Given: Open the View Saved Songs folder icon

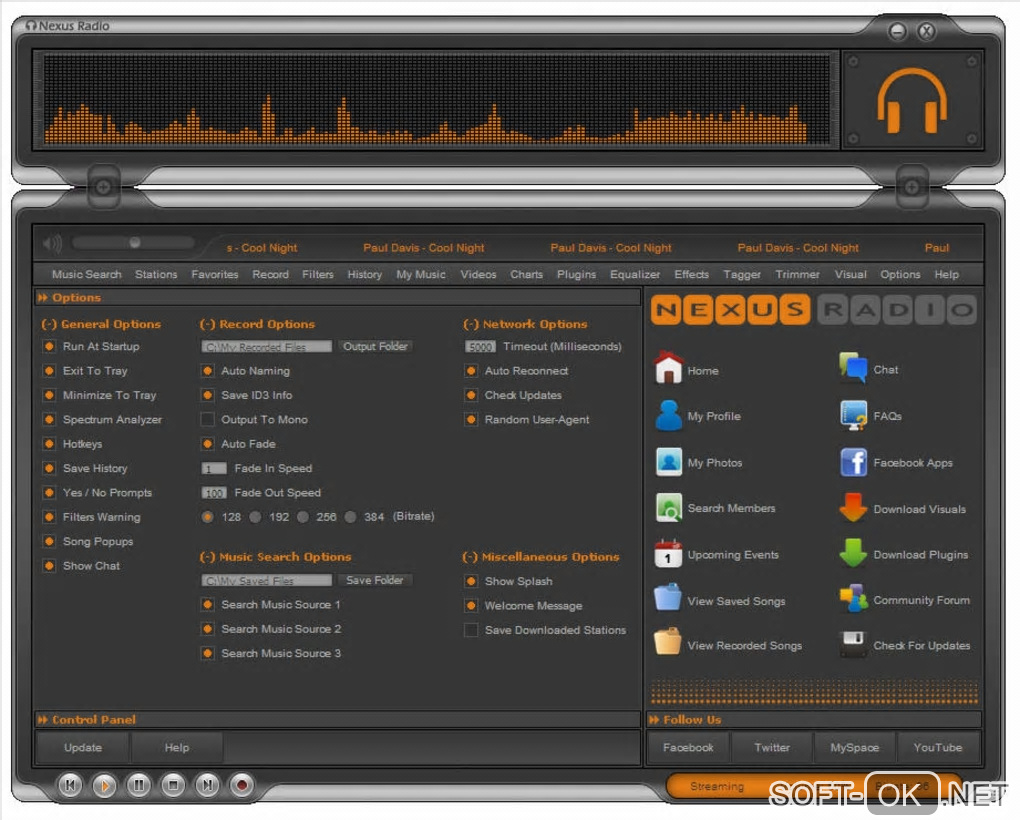Looking at the screenshot, I should 668,598.
